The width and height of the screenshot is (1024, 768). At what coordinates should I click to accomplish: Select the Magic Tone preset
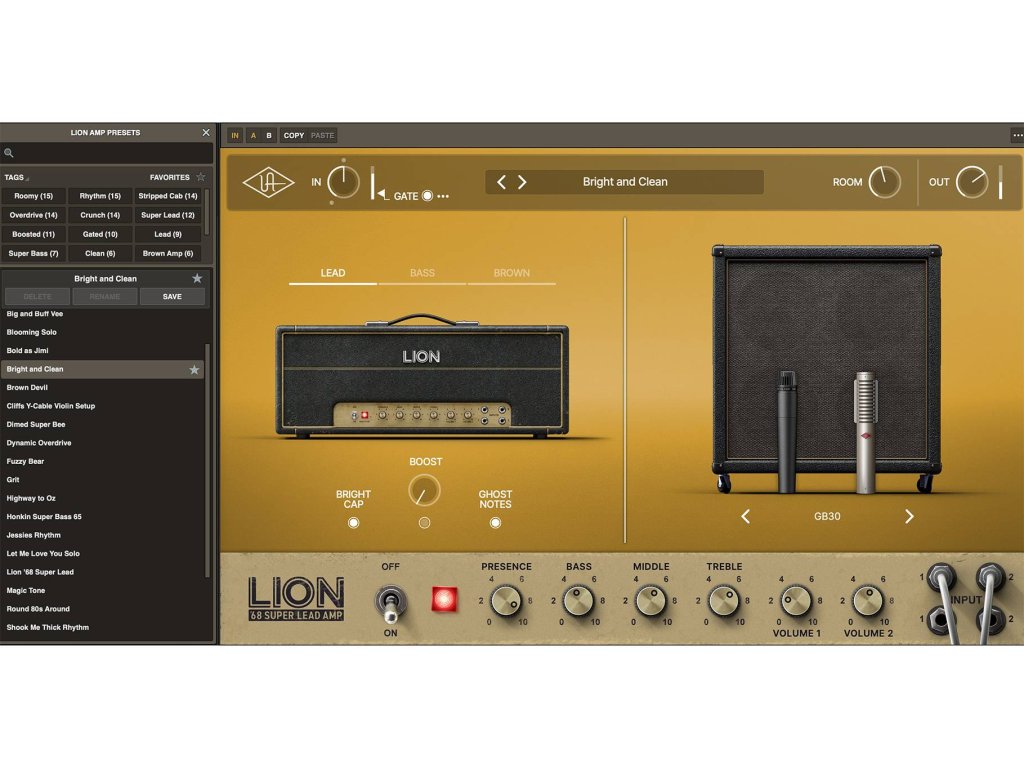[103, 590]
